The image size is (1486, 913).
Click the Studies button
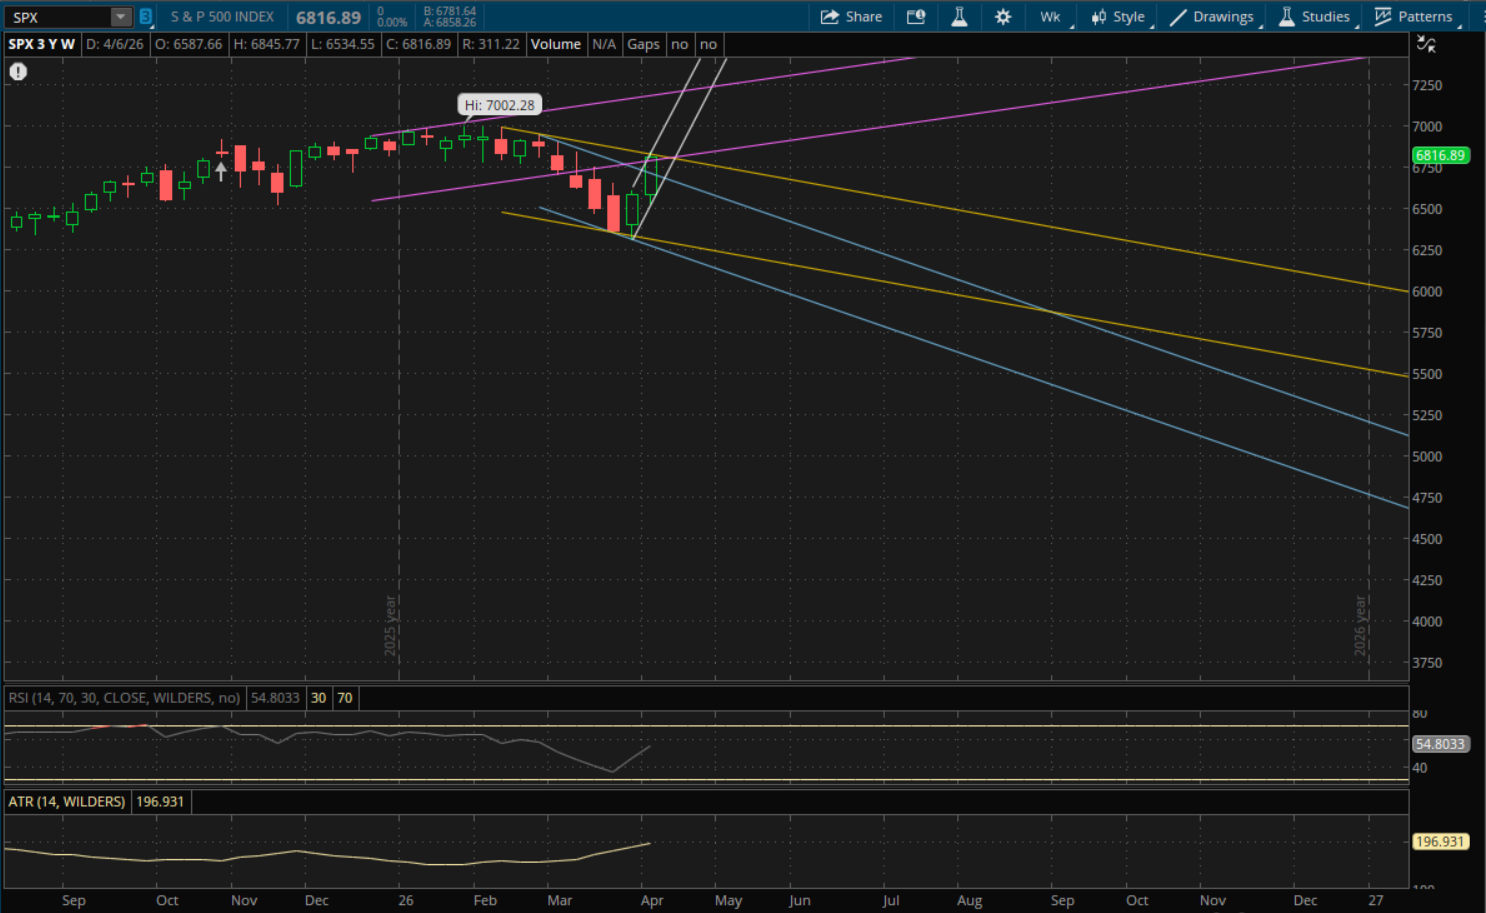coord(1314,16)
